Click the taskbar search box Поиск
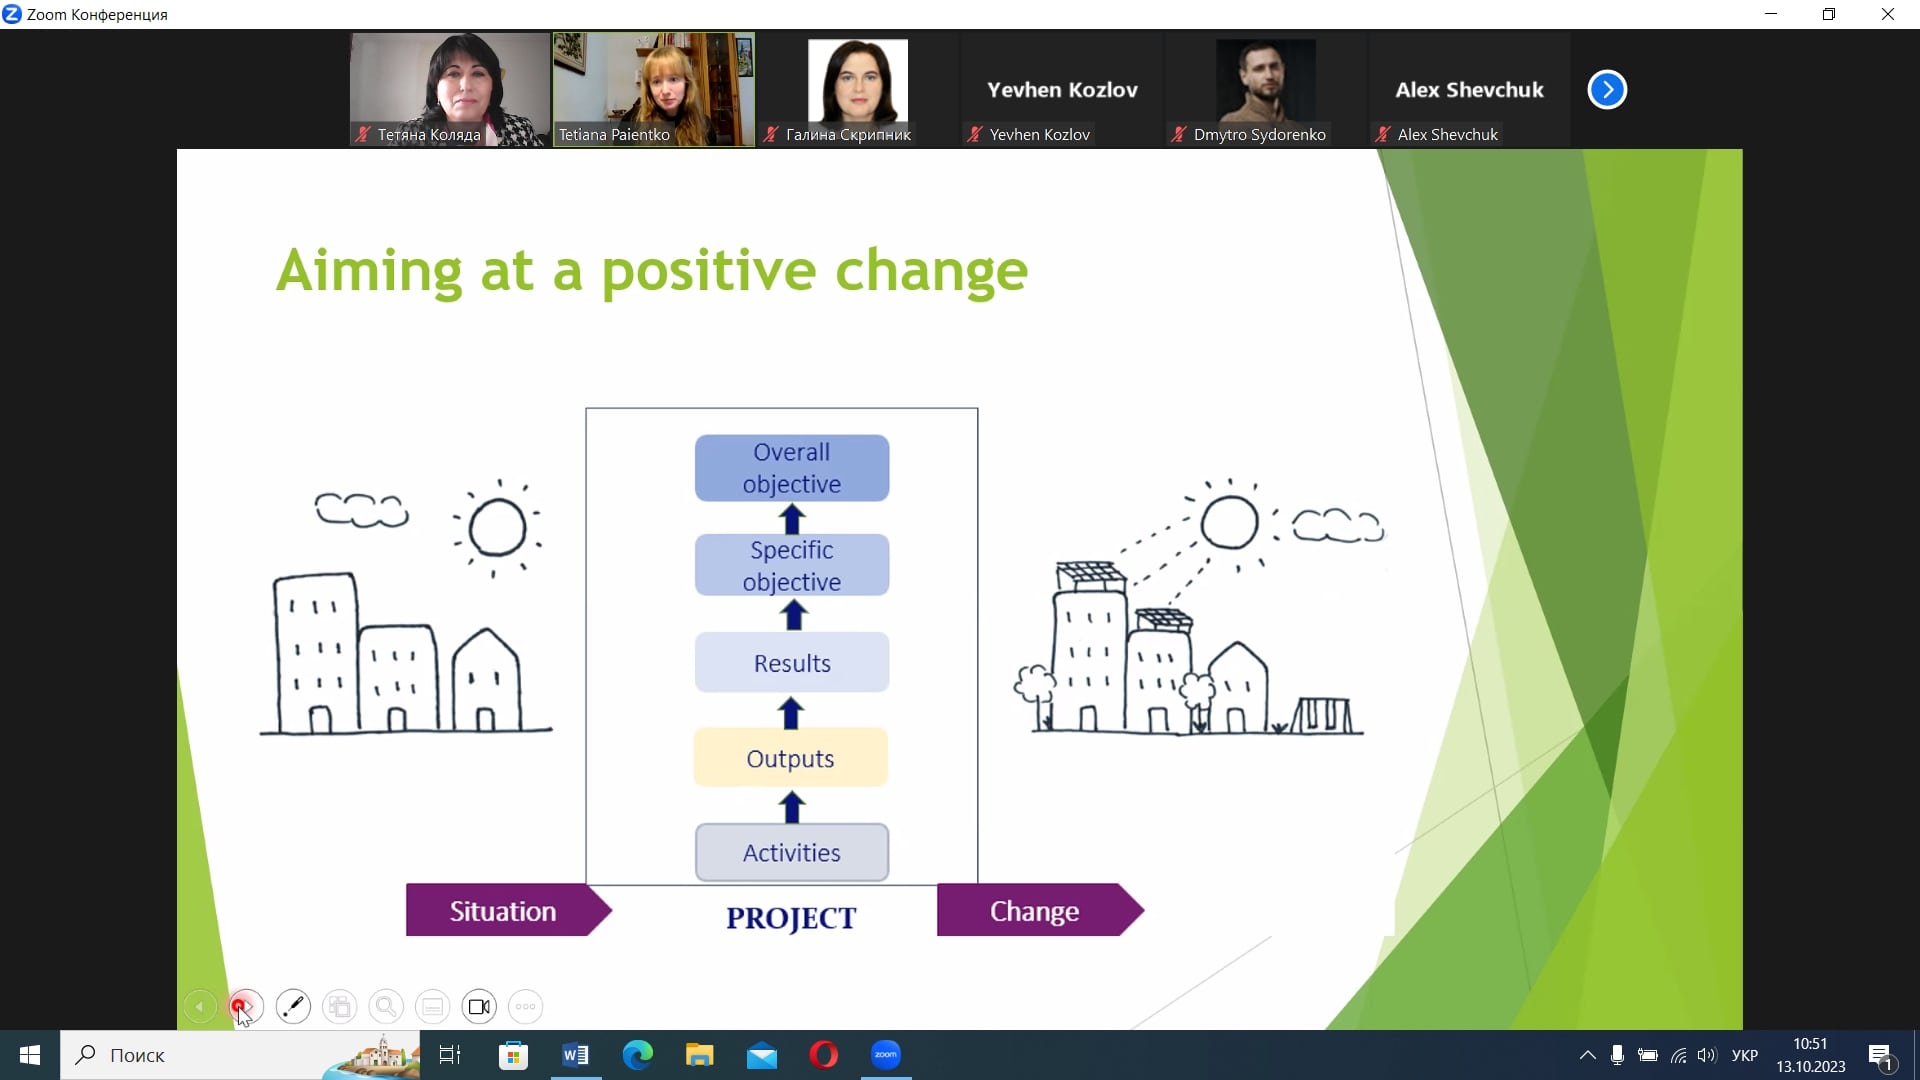Viewport: 1920px width, 1080px height. [240, 1055]
